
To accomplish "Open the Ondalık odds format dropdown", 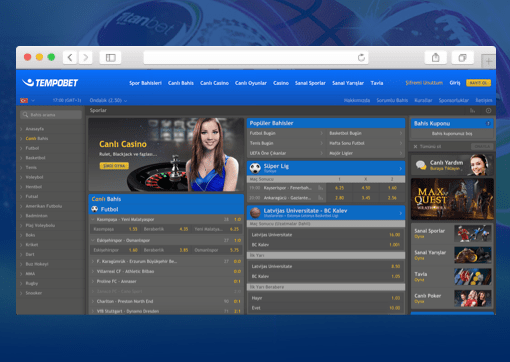I will tap(108, 100).
